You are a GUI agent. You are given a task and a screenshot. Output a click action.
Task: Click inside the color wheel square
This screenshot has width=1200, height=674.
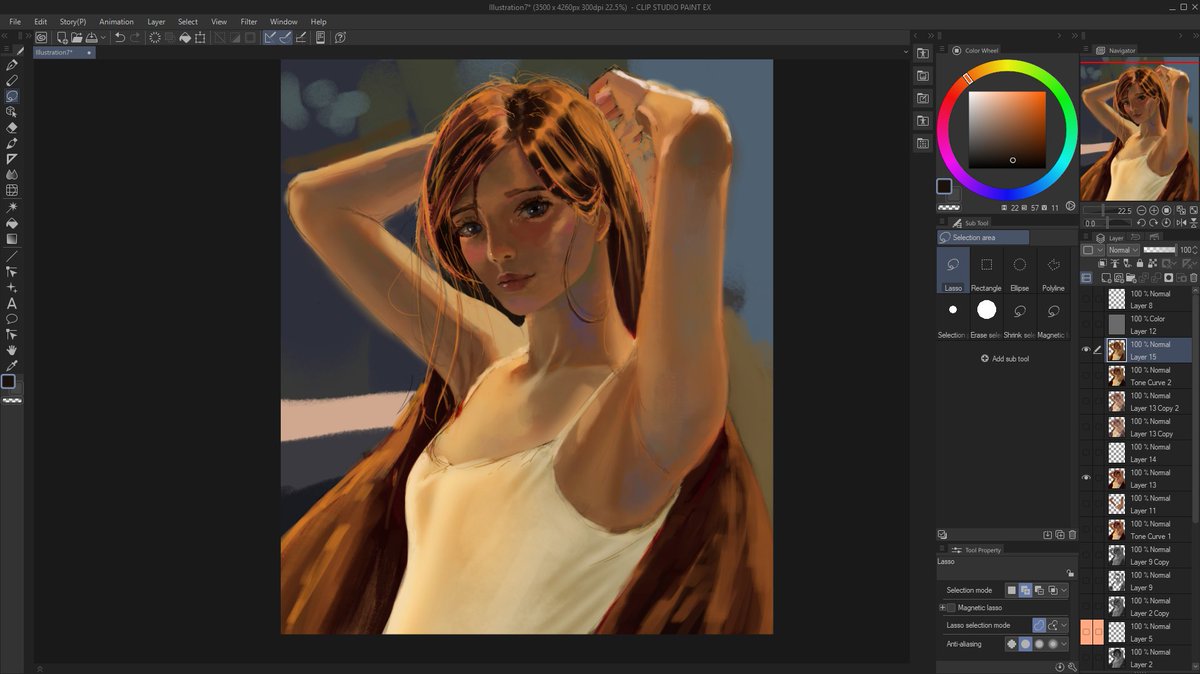[x=1007, y=130]
